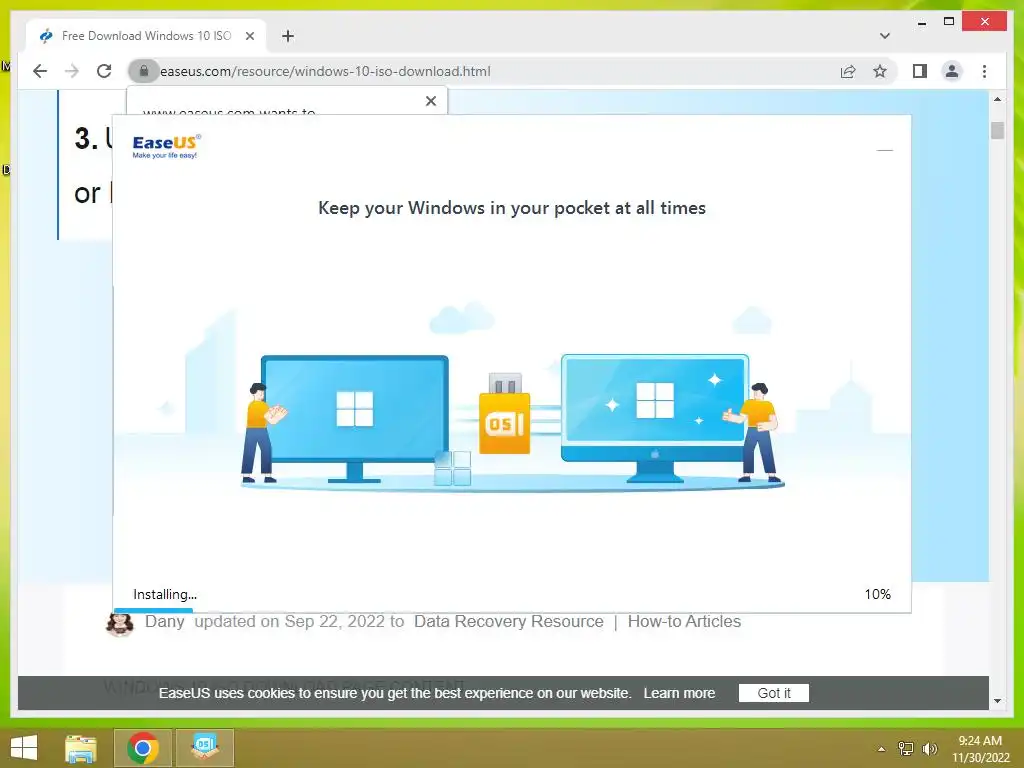Click the EaseUS logo in installer
The width and height of the screenshot is (1024, 768).
(167, 146)
